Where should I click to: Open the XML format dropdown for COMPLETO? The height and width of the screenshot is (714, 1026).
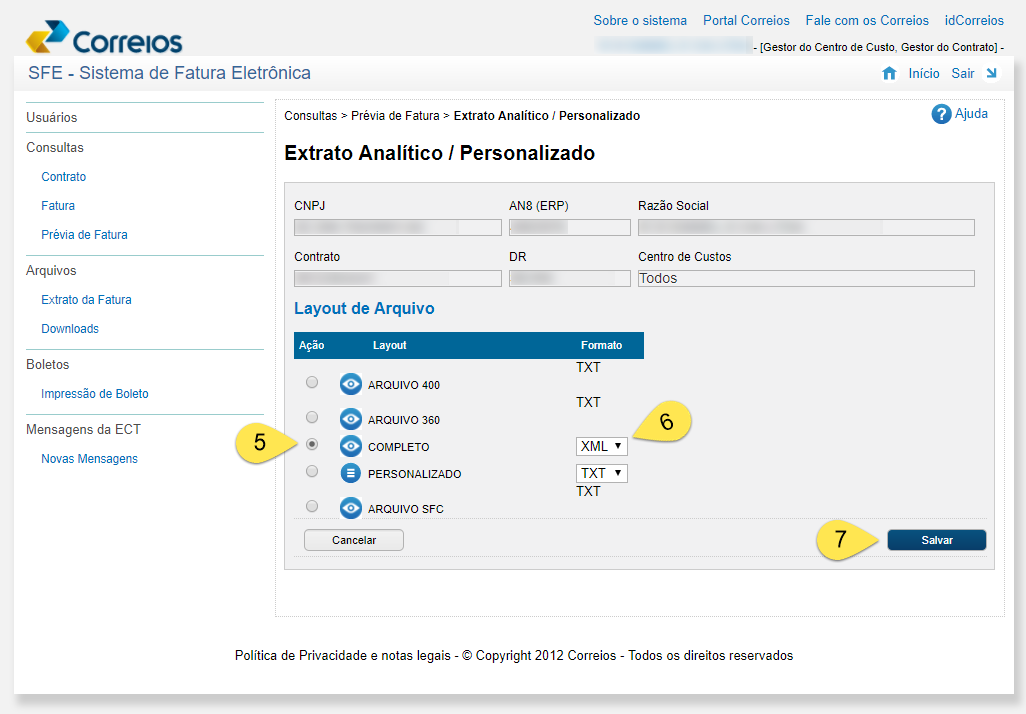click(x=601, y=446)
